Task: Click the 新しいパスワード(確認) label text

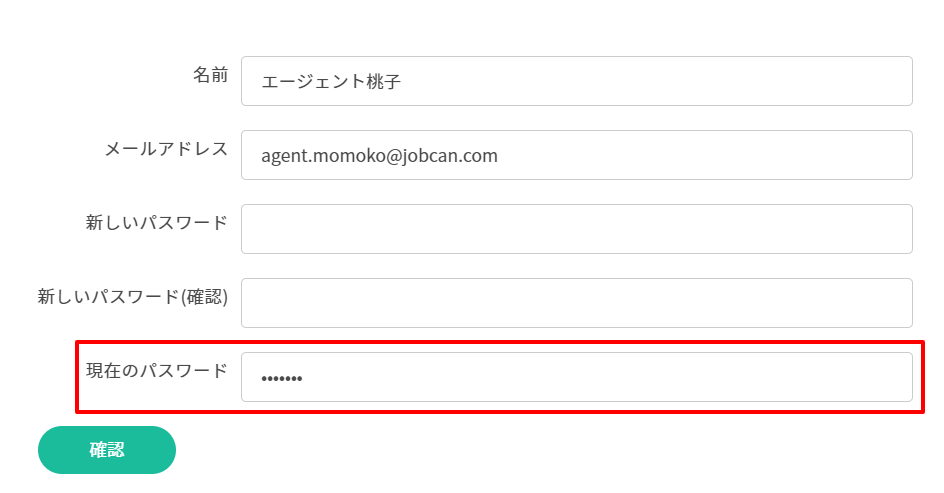Action: 132,297
